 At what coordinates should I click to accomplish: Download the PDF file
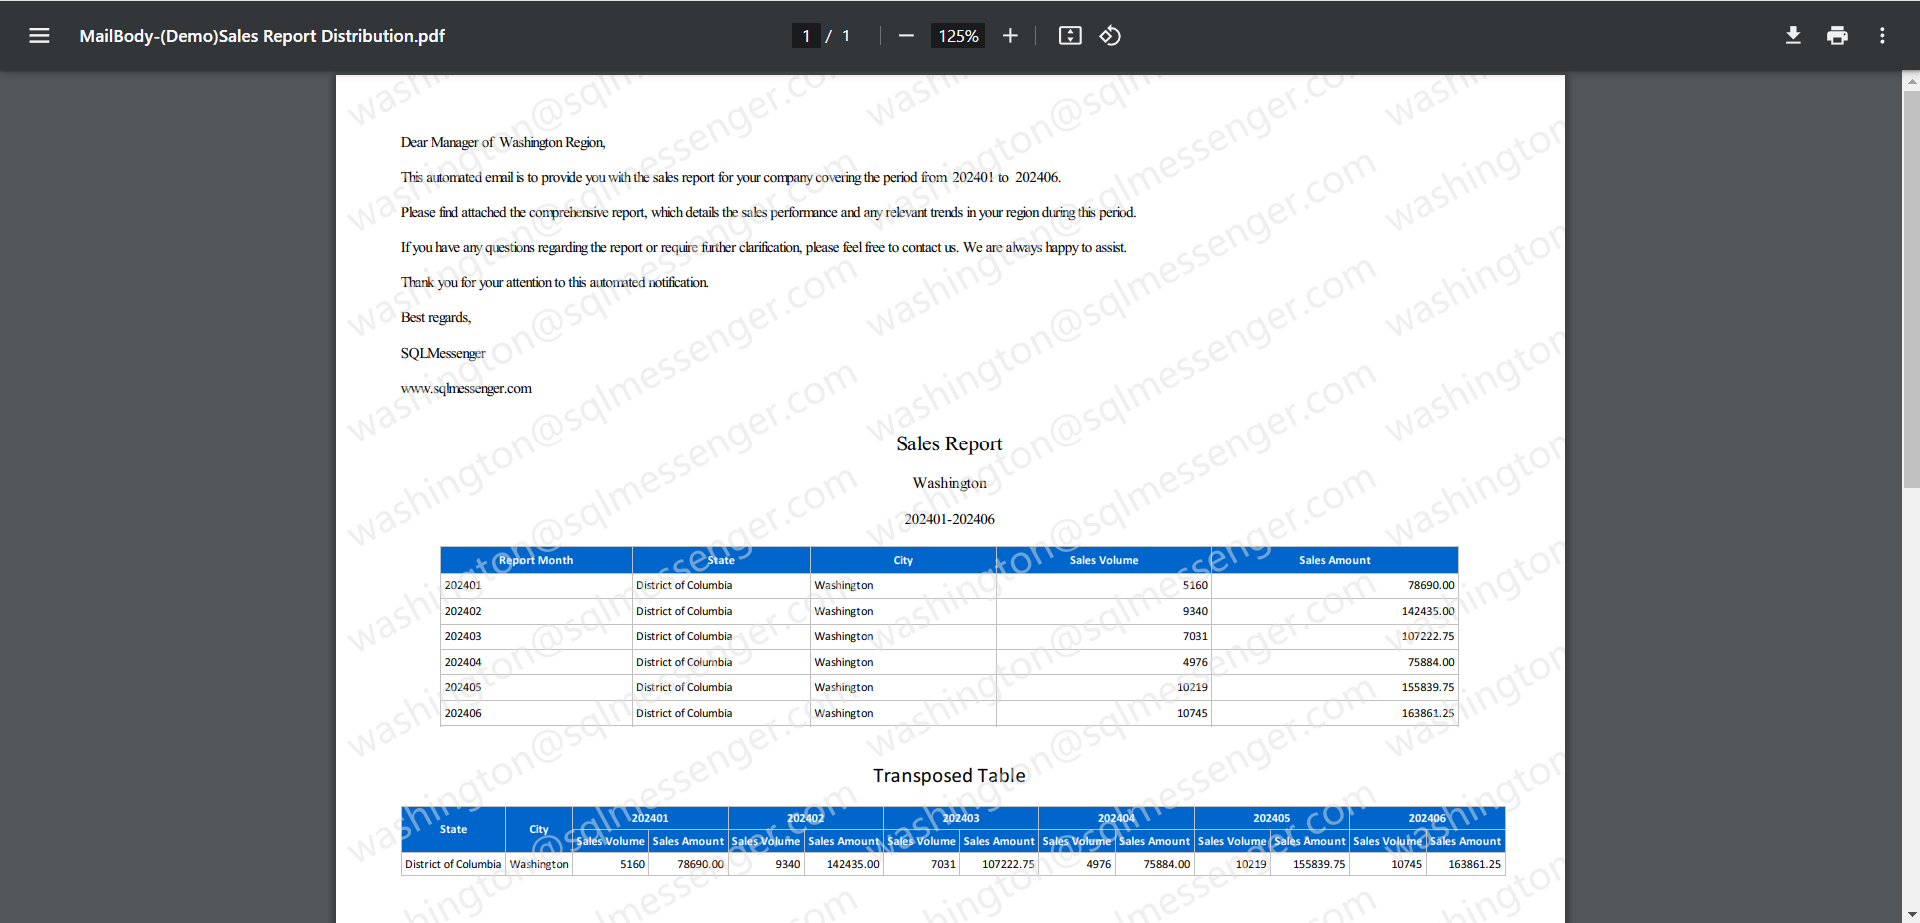pyautogui.click(x=1793, y=36)
